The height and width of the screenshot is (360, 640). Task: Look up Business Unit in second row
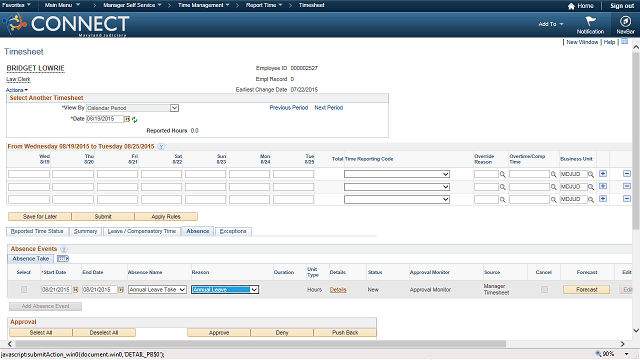(591, 187)
